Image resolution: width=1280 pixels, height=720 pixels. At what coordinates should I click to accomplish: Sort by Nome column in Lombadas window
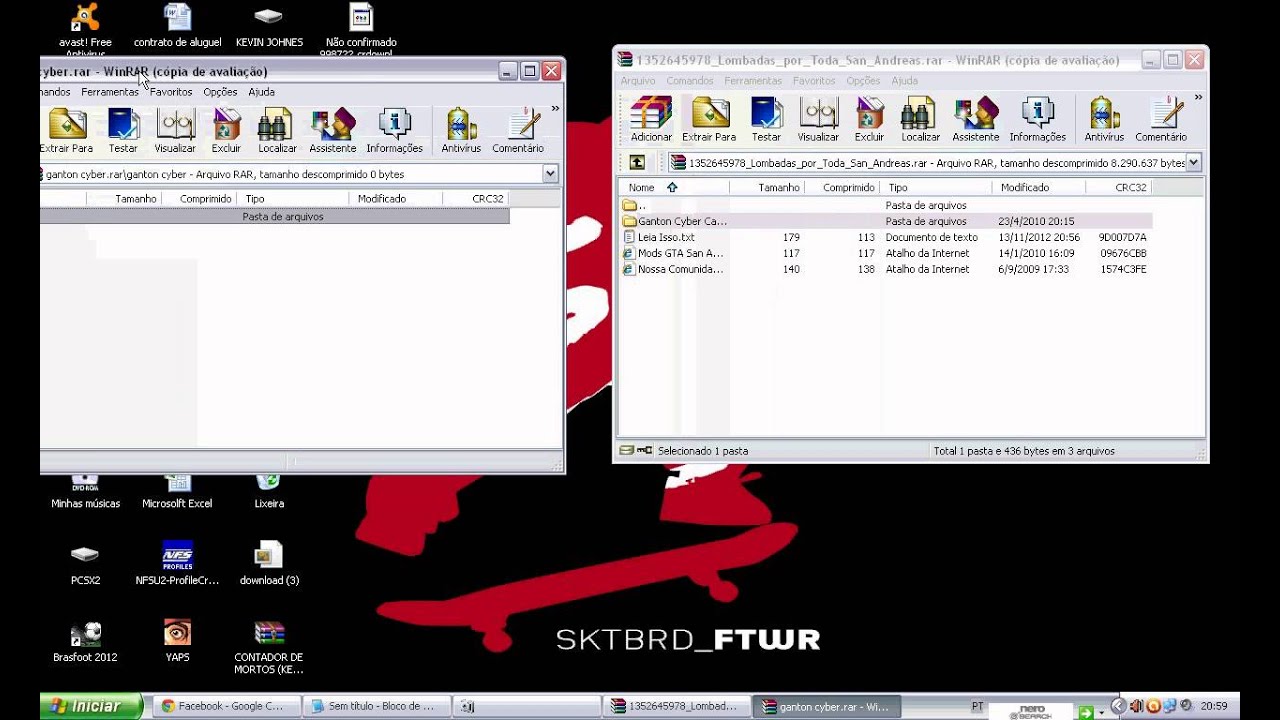674,187
